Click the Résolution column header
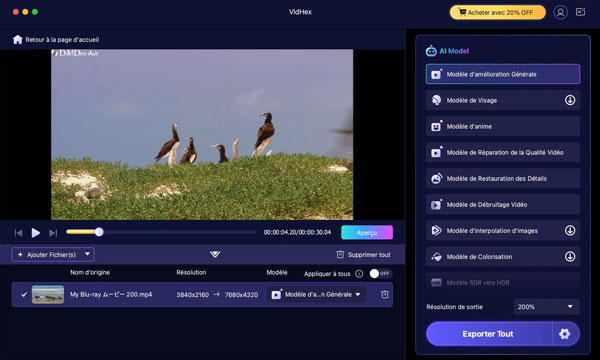This screenshot has width=600, height=360. 191,272
